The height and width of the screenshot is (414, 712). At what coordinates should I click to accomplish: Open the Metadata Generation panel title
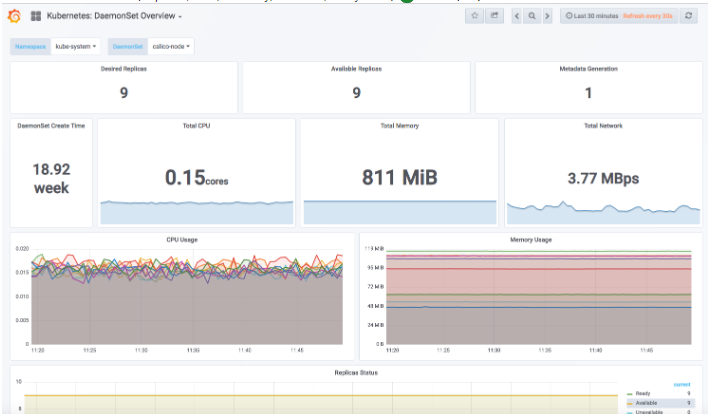588,69
